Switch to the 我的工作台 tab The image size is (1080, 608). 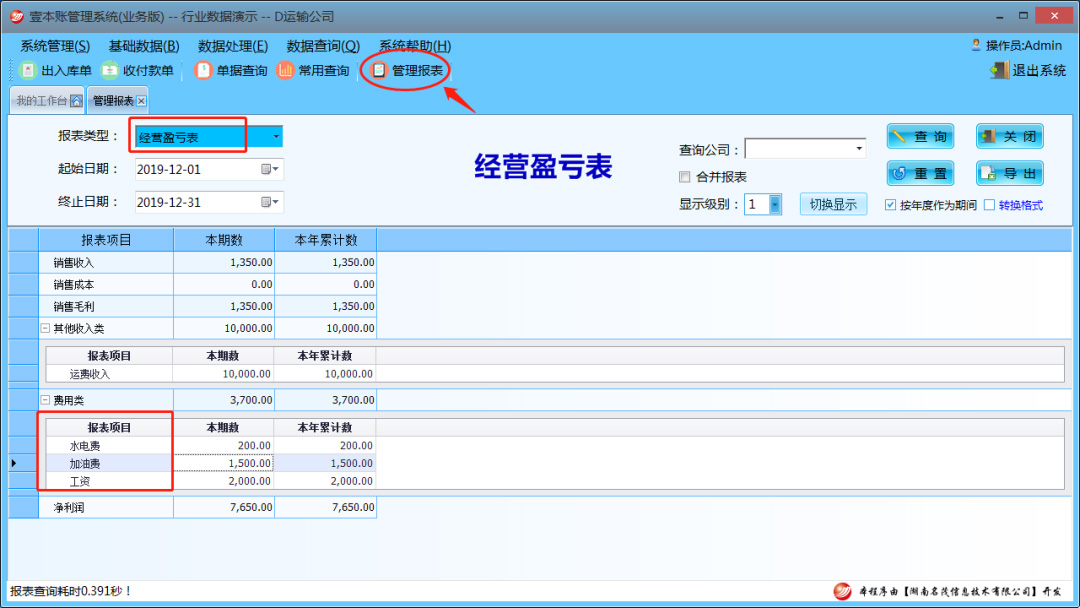[41, 101]
